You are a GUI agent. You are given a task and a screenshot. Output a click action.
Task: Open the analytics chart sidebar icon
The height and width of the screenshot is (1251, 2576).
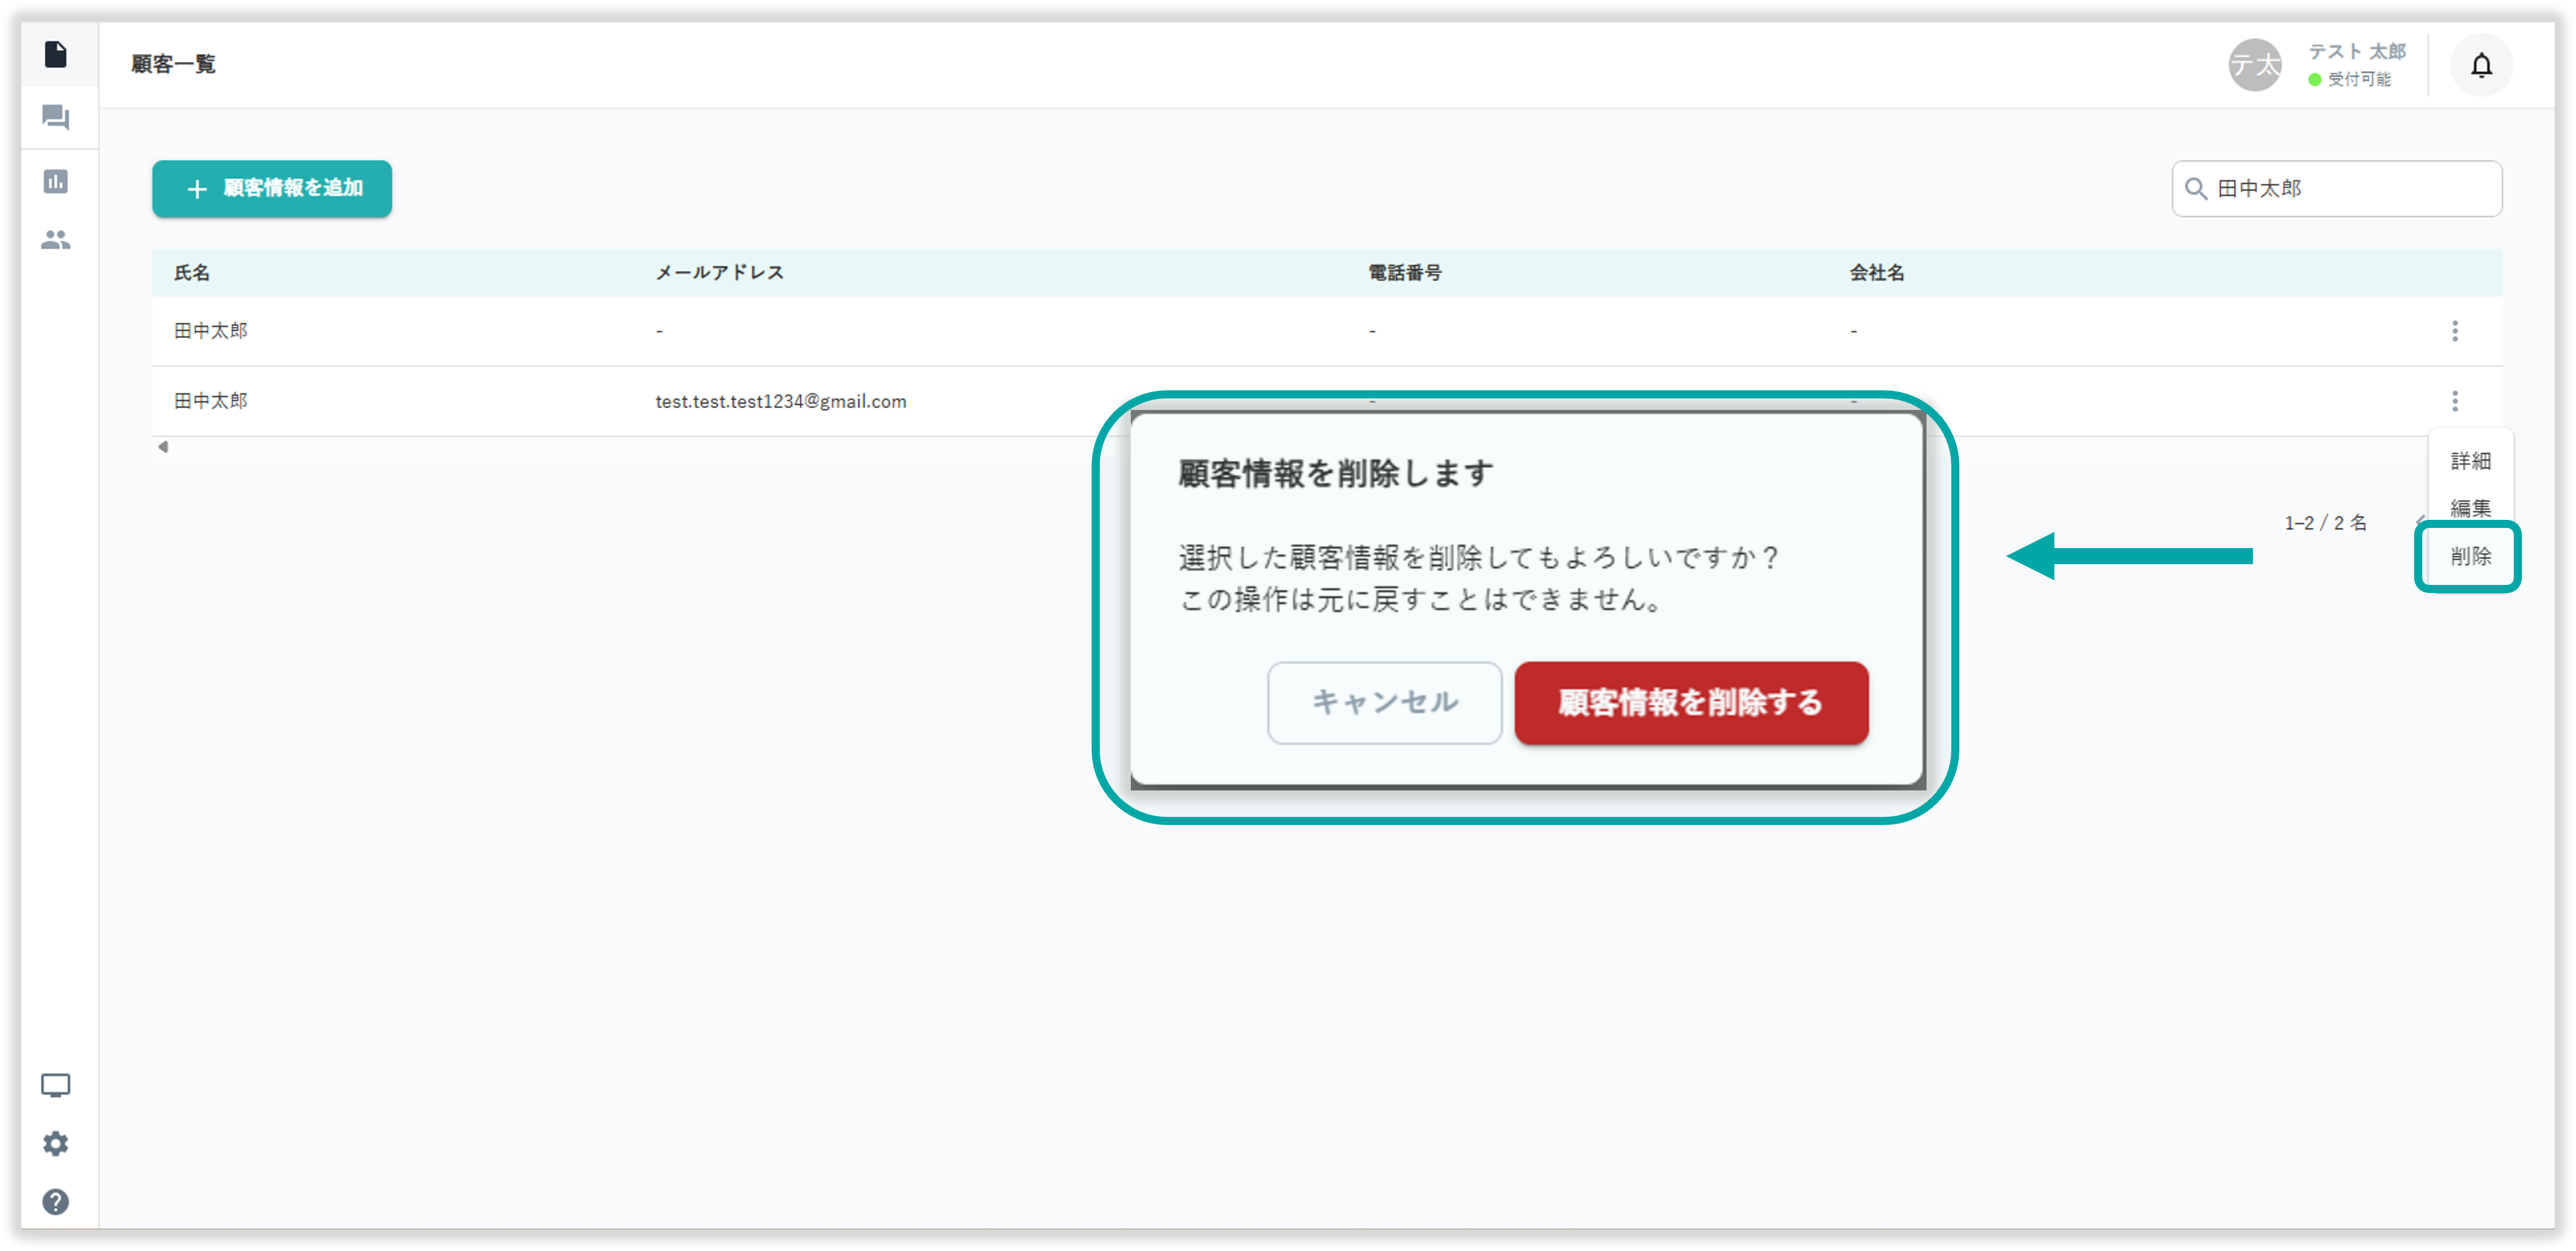(x=56, y=181)
